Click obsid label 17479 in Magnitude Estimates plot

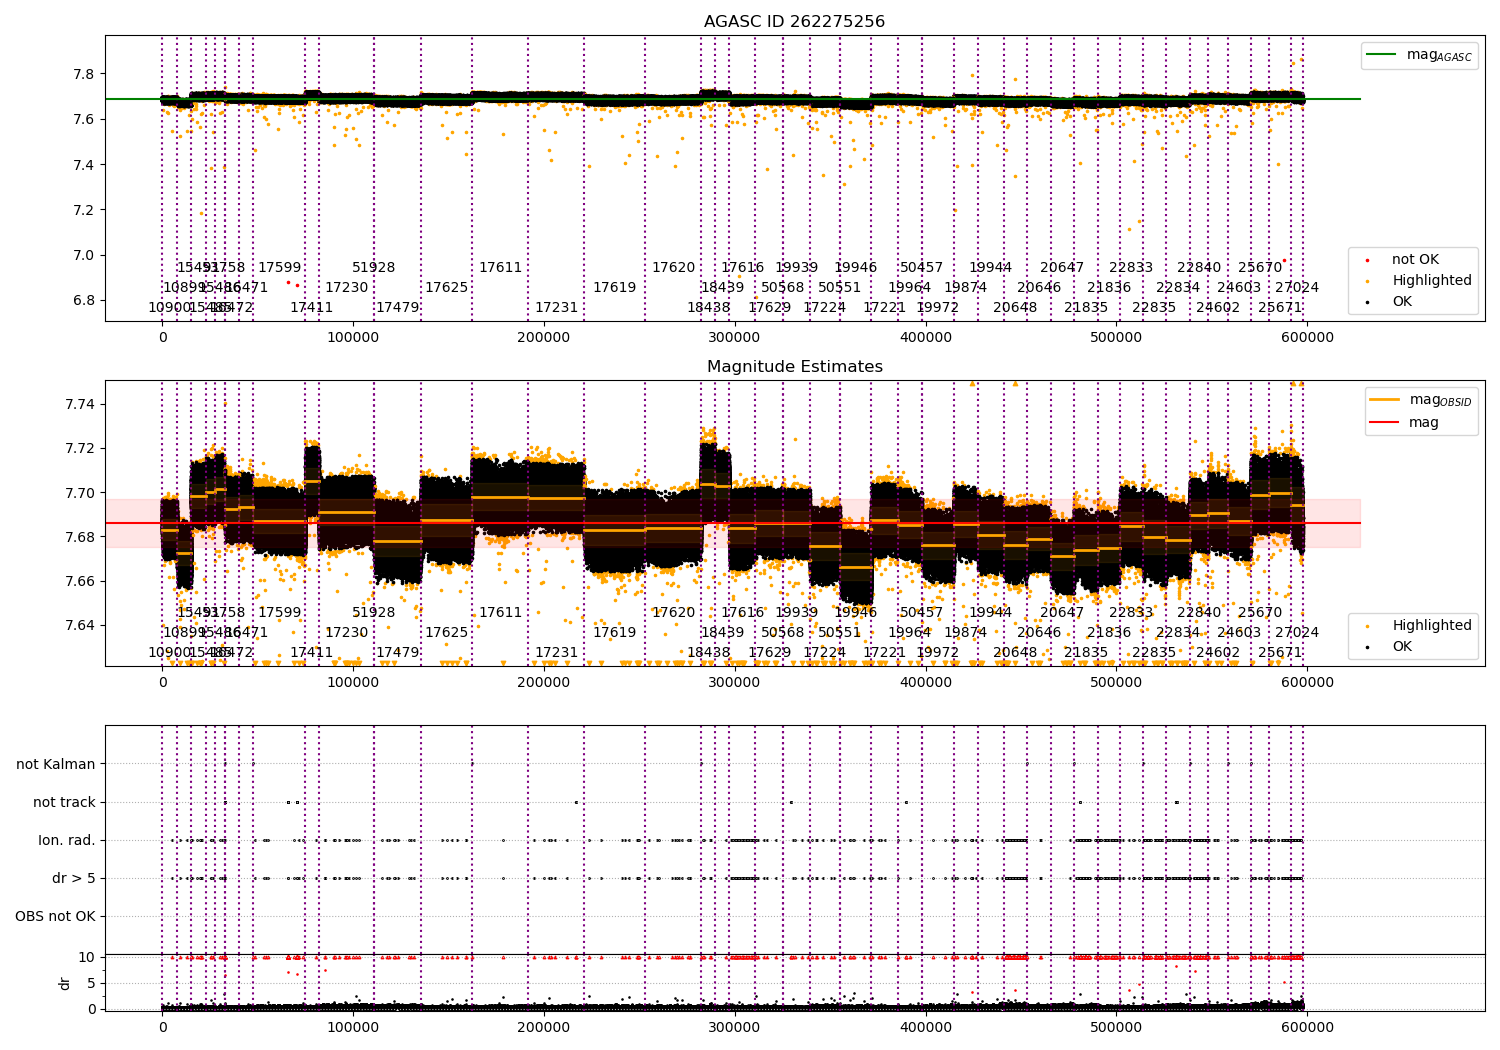(398, 653)
